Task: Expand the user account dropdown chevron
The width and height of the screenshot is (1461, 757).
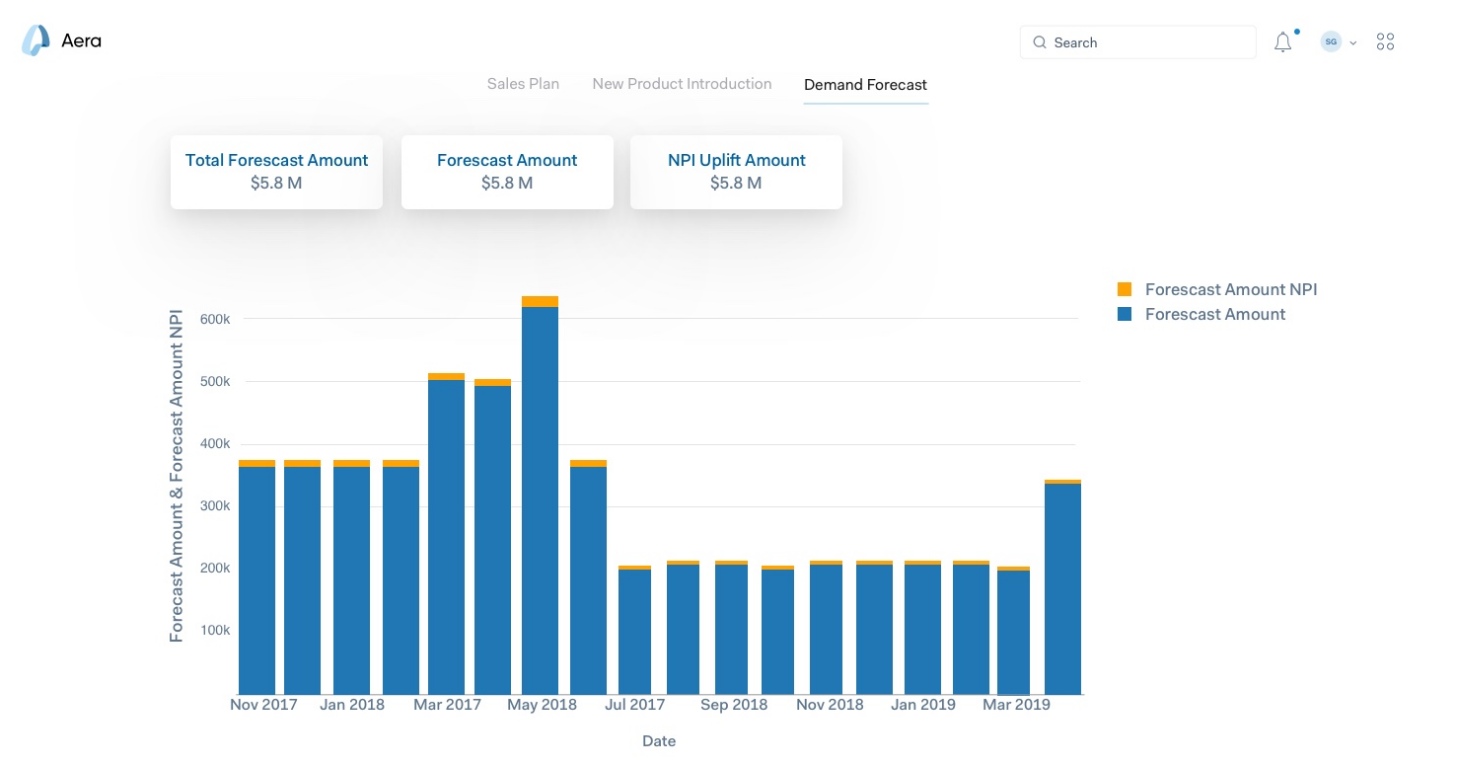Action: pyautogui.click(x=1353, y=43)
